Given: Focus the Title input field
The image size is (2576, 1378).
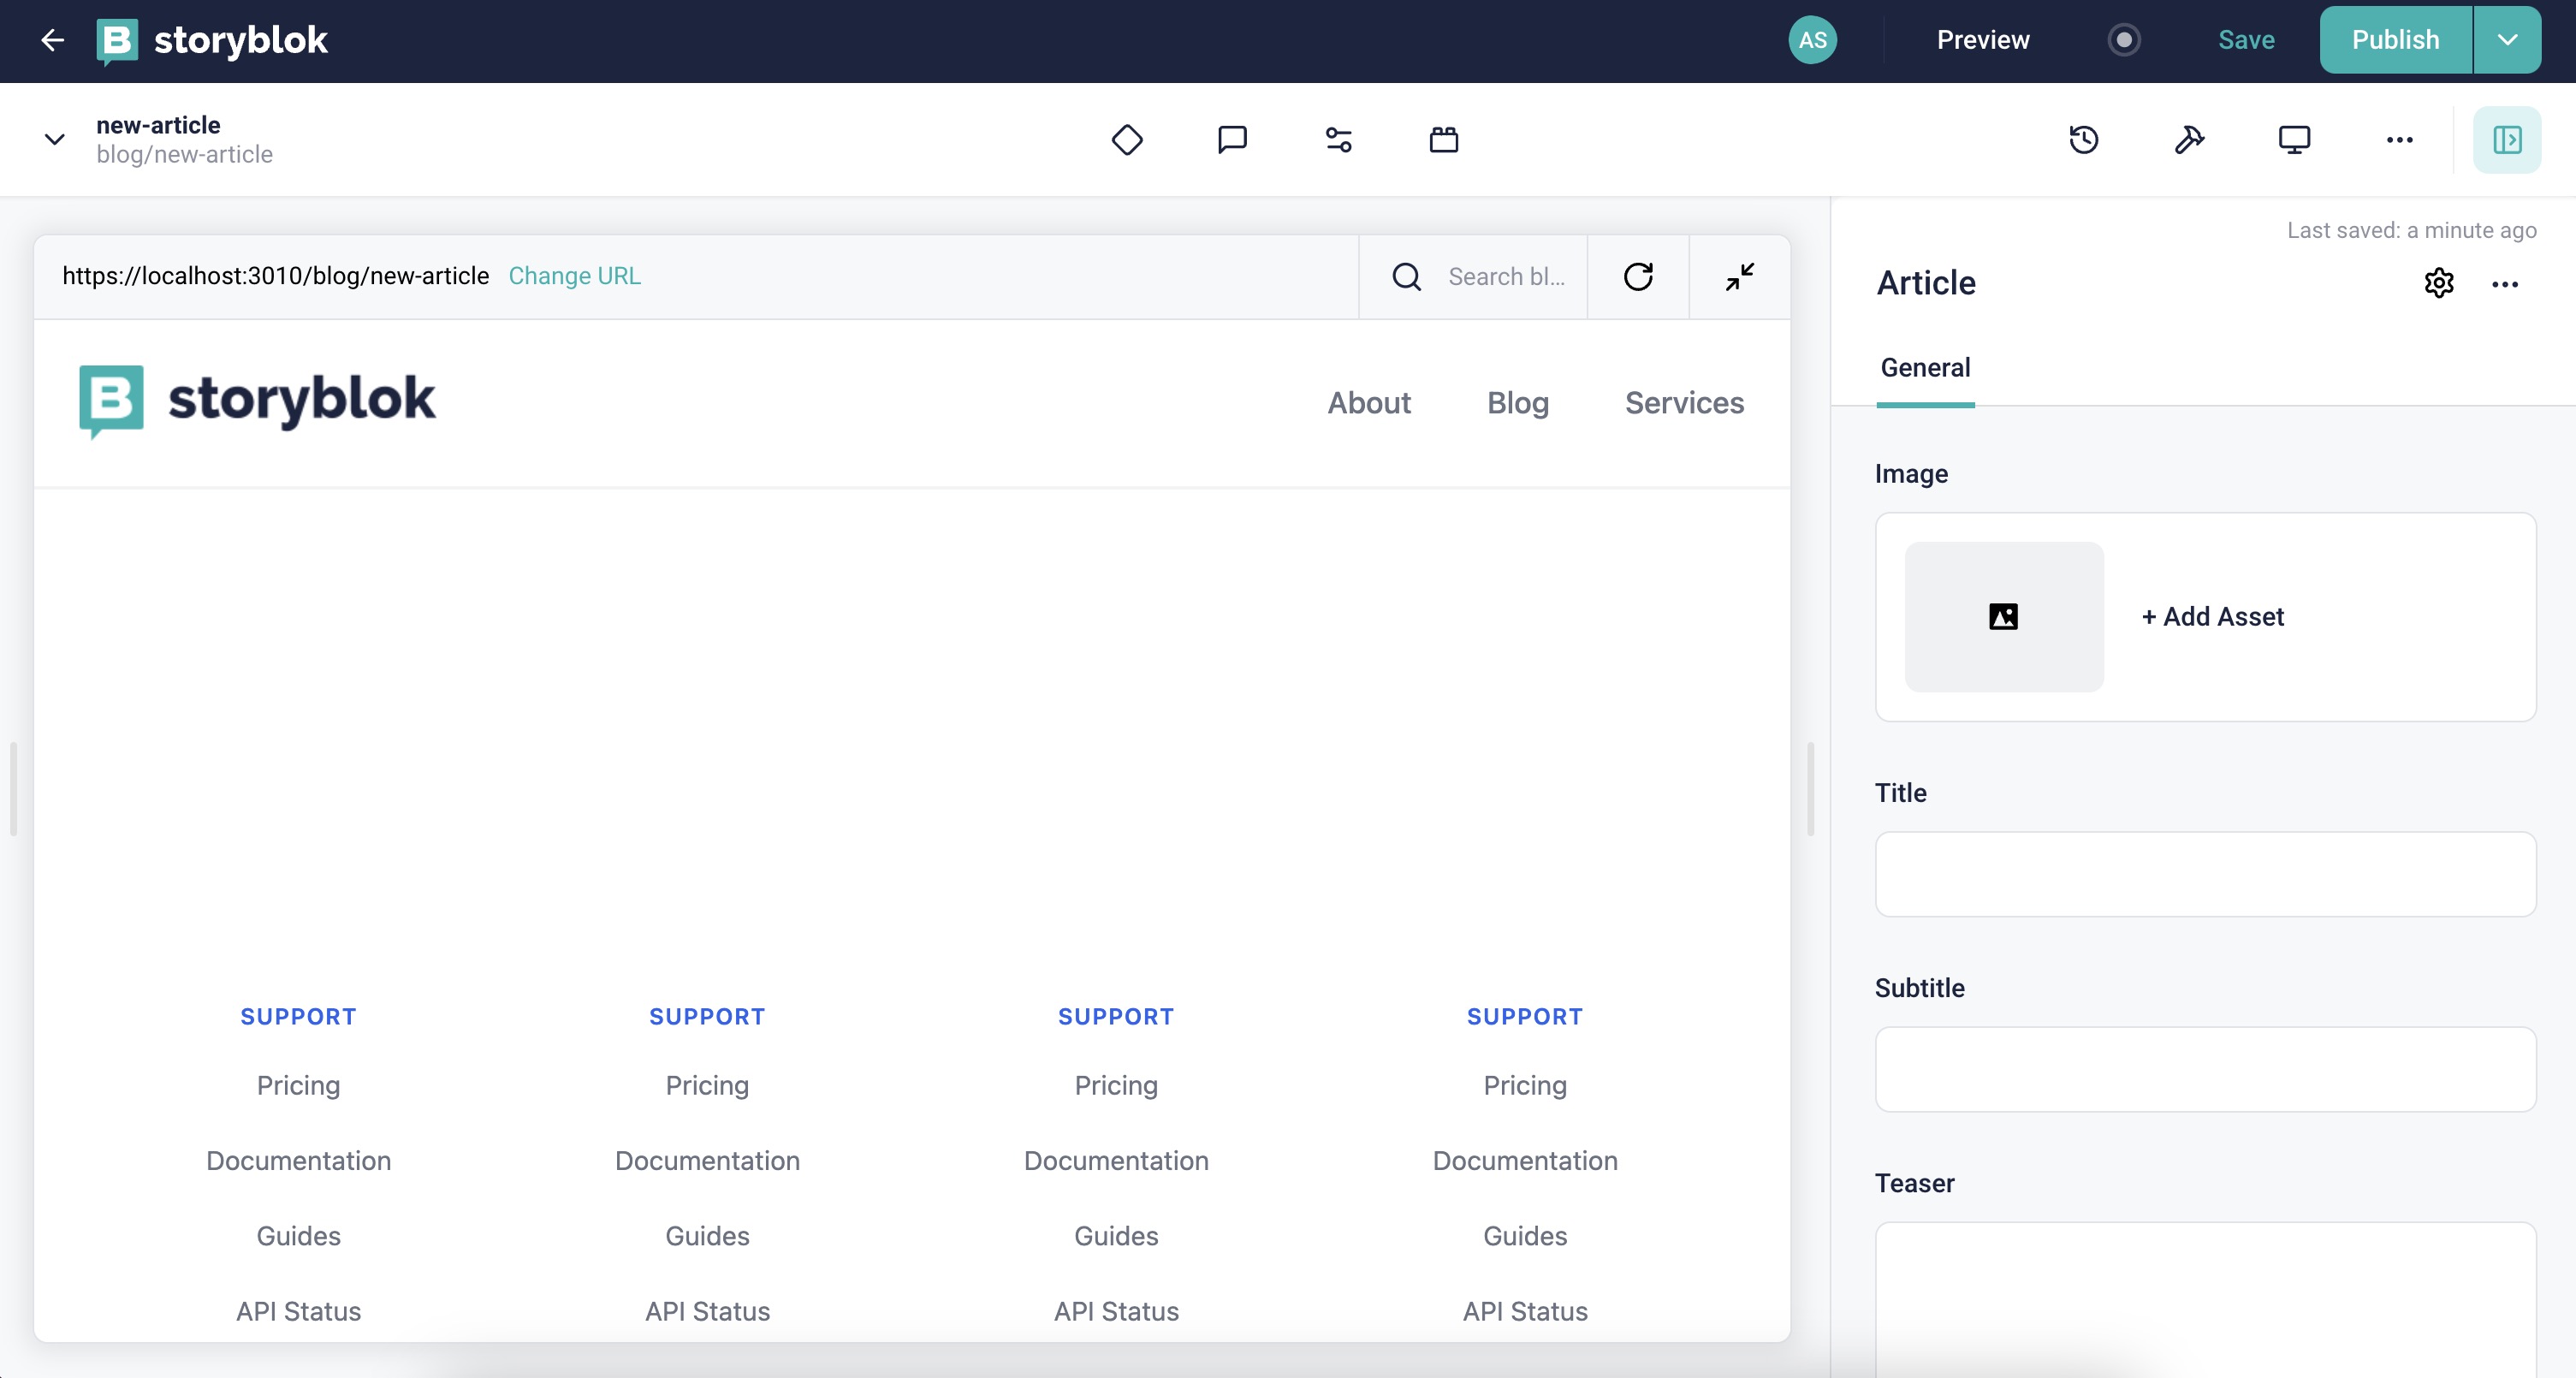Looking at the screenshot, I should coord(2206,874).
